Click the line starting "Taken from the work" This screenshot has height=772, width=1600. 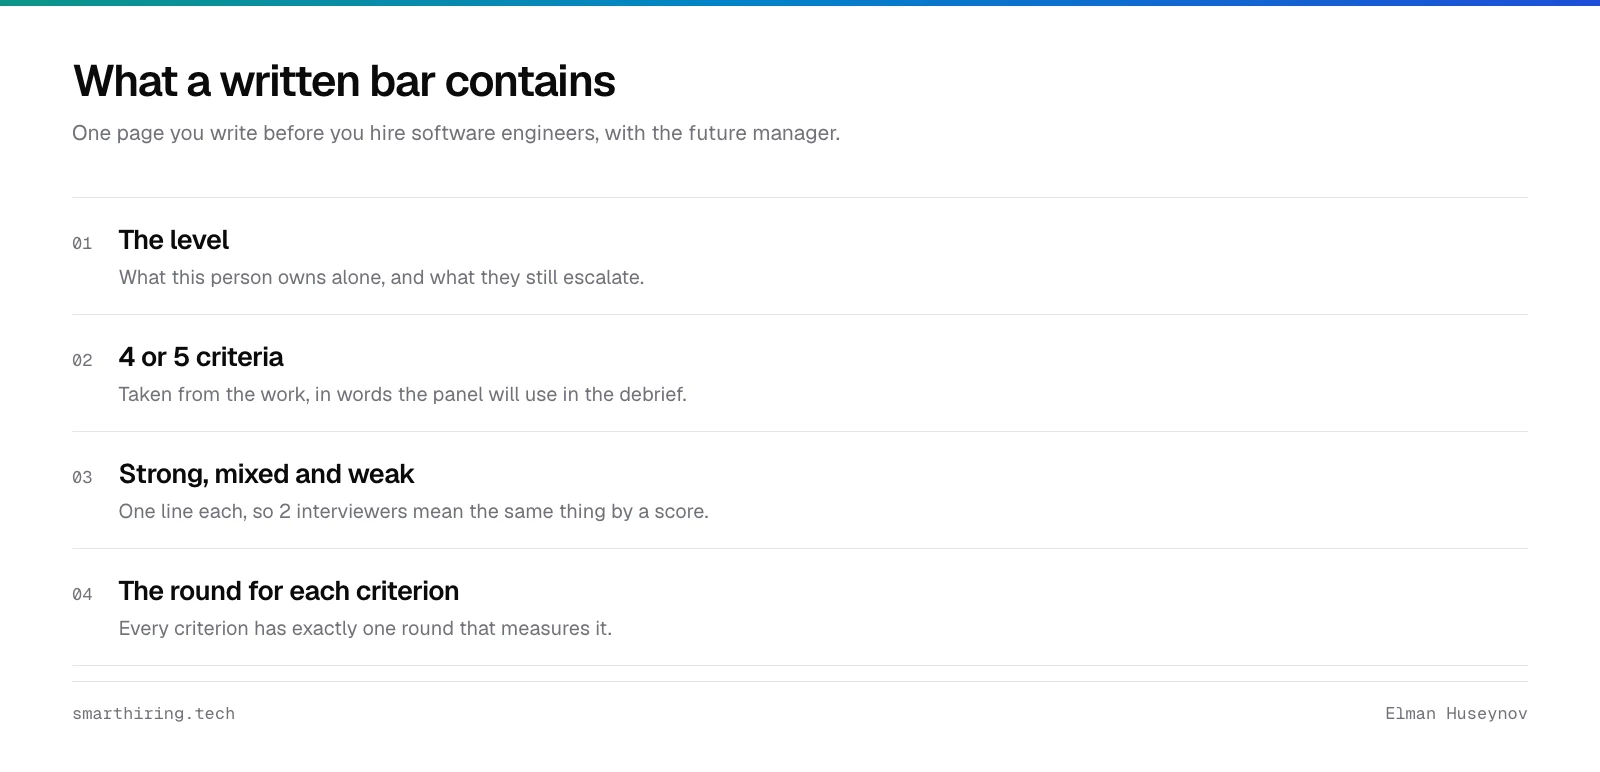pos(403,394)
